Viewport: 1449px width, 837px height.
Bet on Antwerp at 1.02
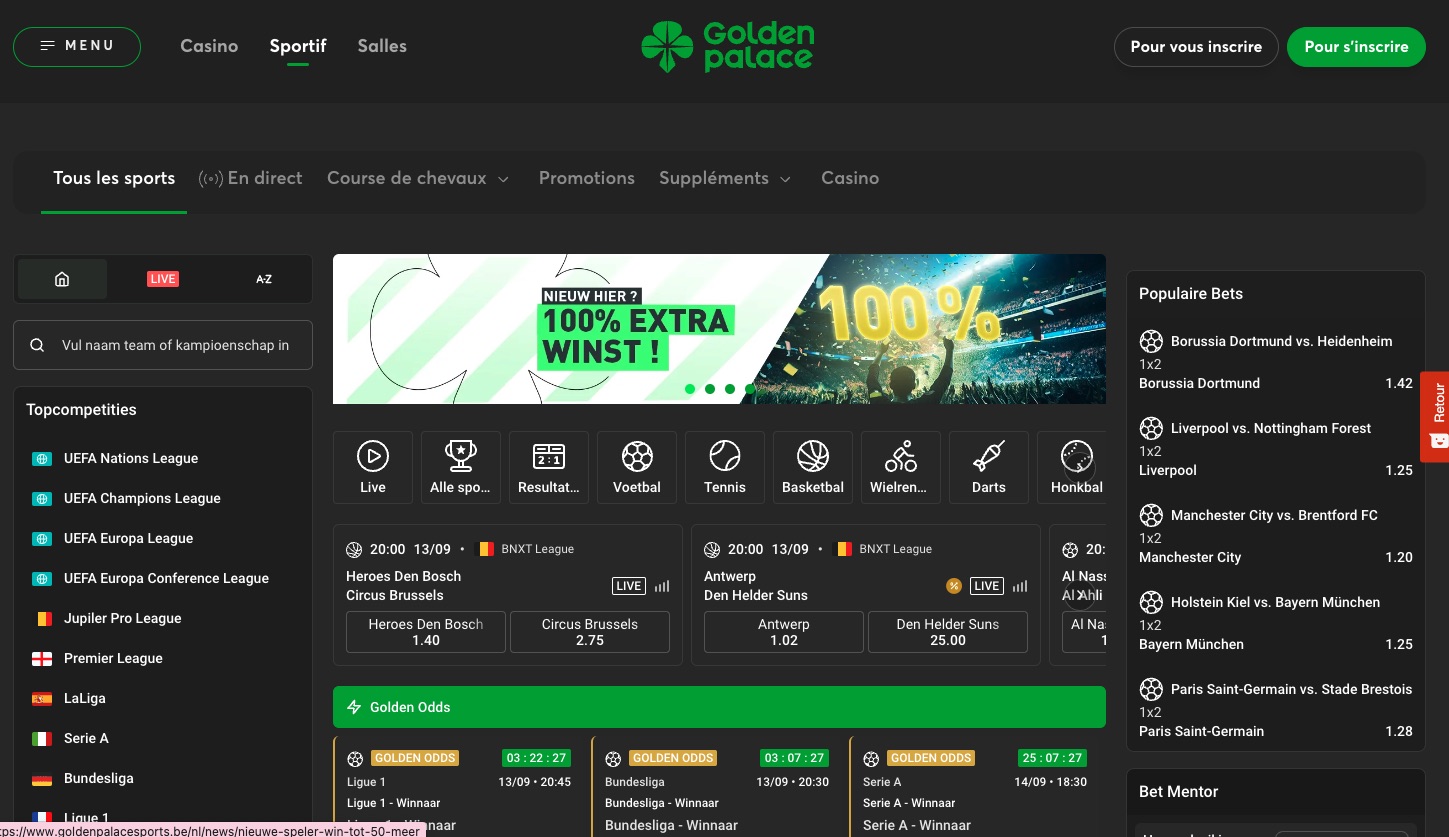pos(784,632)
